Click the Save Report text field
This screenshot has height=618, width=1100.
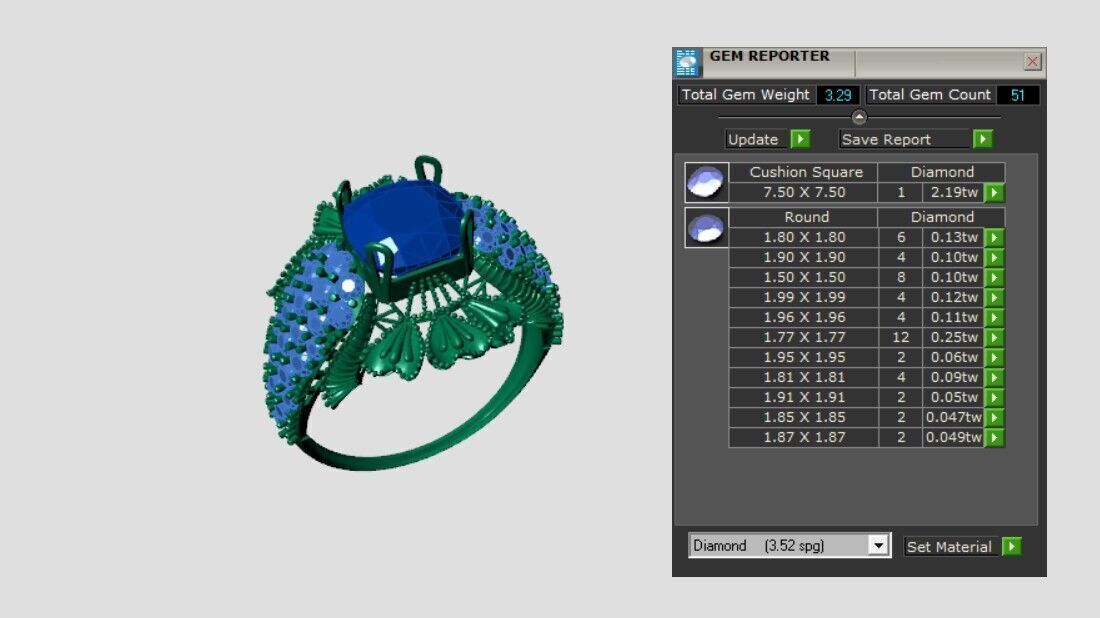[x=906, y=140]
